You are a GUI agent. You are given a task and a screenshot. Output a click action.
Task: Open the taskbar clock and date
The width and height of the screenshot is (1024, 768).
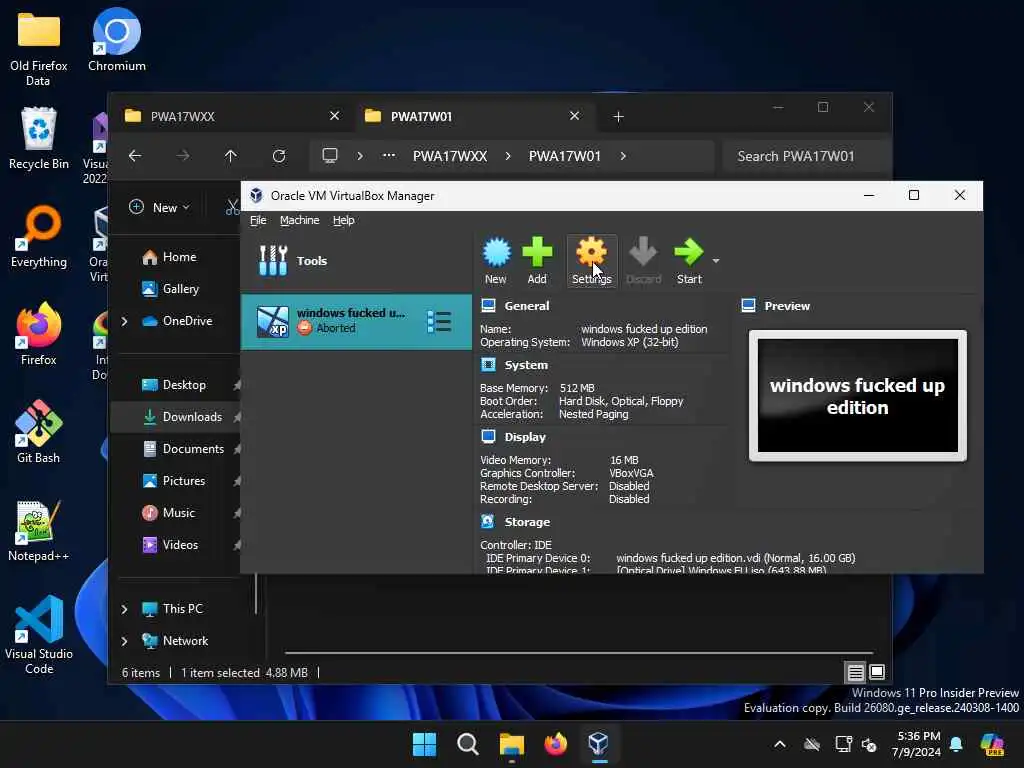(x=917, y=744)
